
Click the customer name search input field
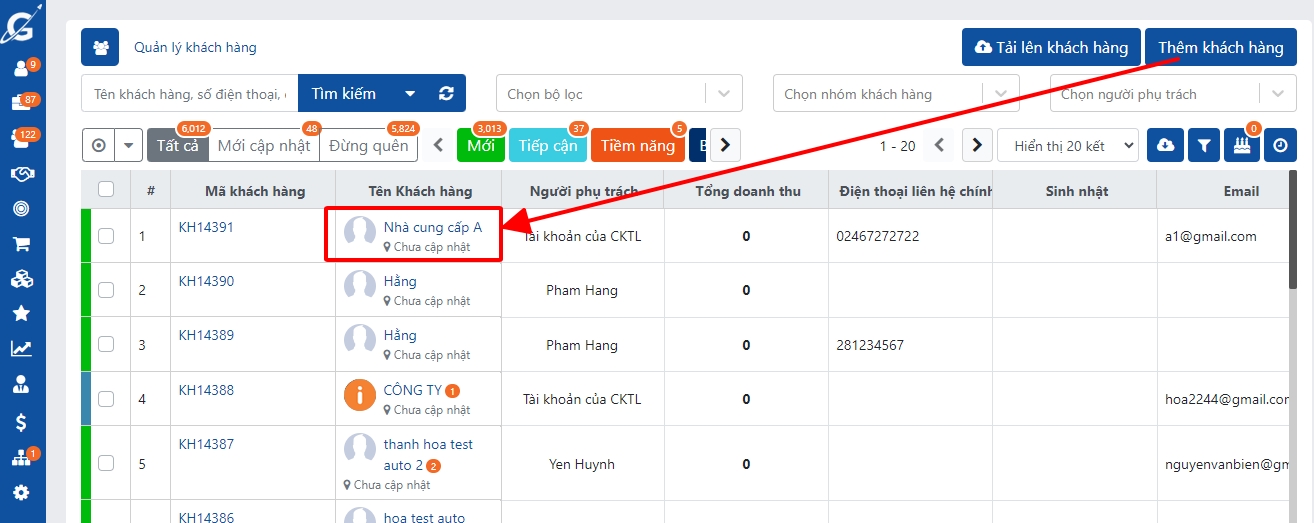pos(189,94)
